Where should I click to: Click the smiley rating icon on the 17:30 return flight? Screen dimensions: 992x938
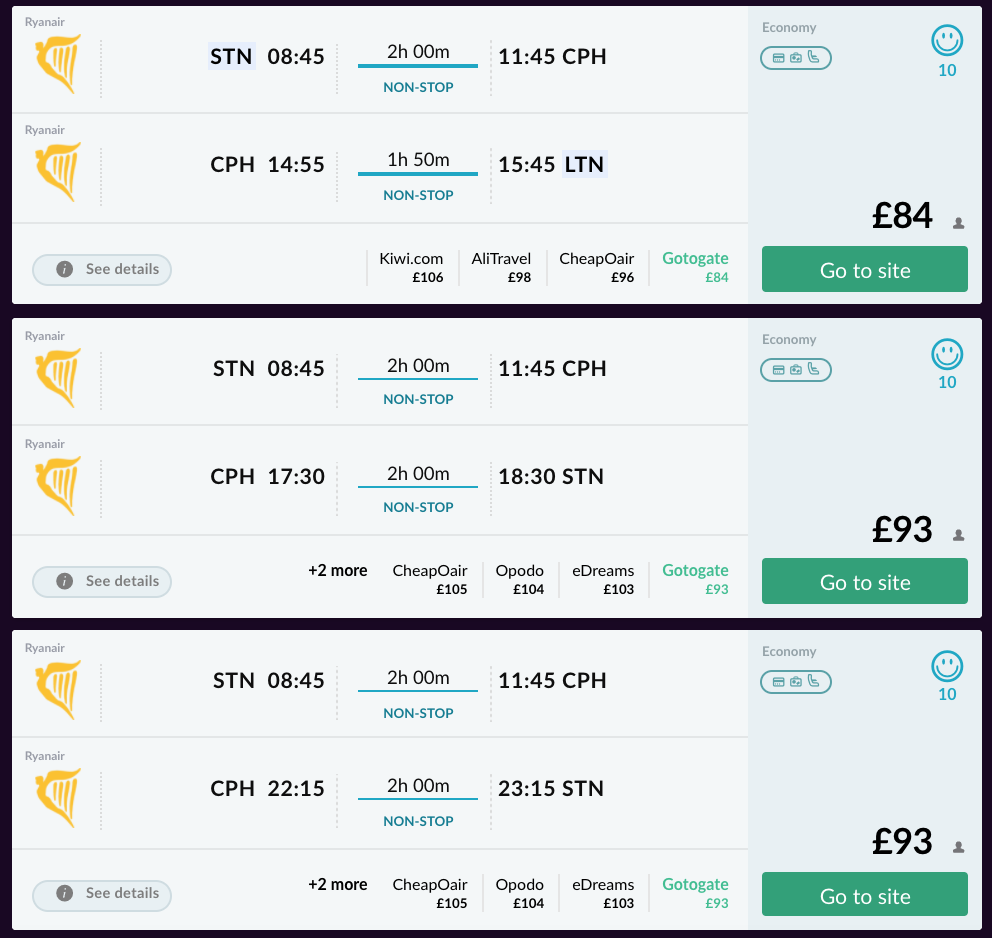pyautogui.click(x=946, y=354)
